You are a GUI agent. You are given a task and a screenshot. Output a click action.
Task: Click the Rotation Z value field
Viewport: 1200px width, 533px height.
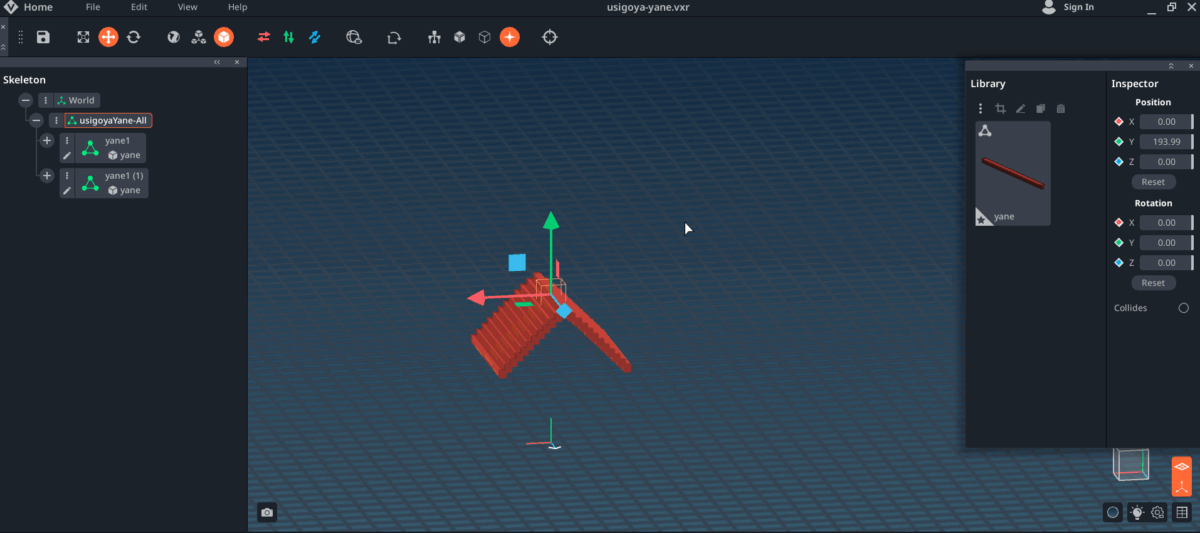1166,263
